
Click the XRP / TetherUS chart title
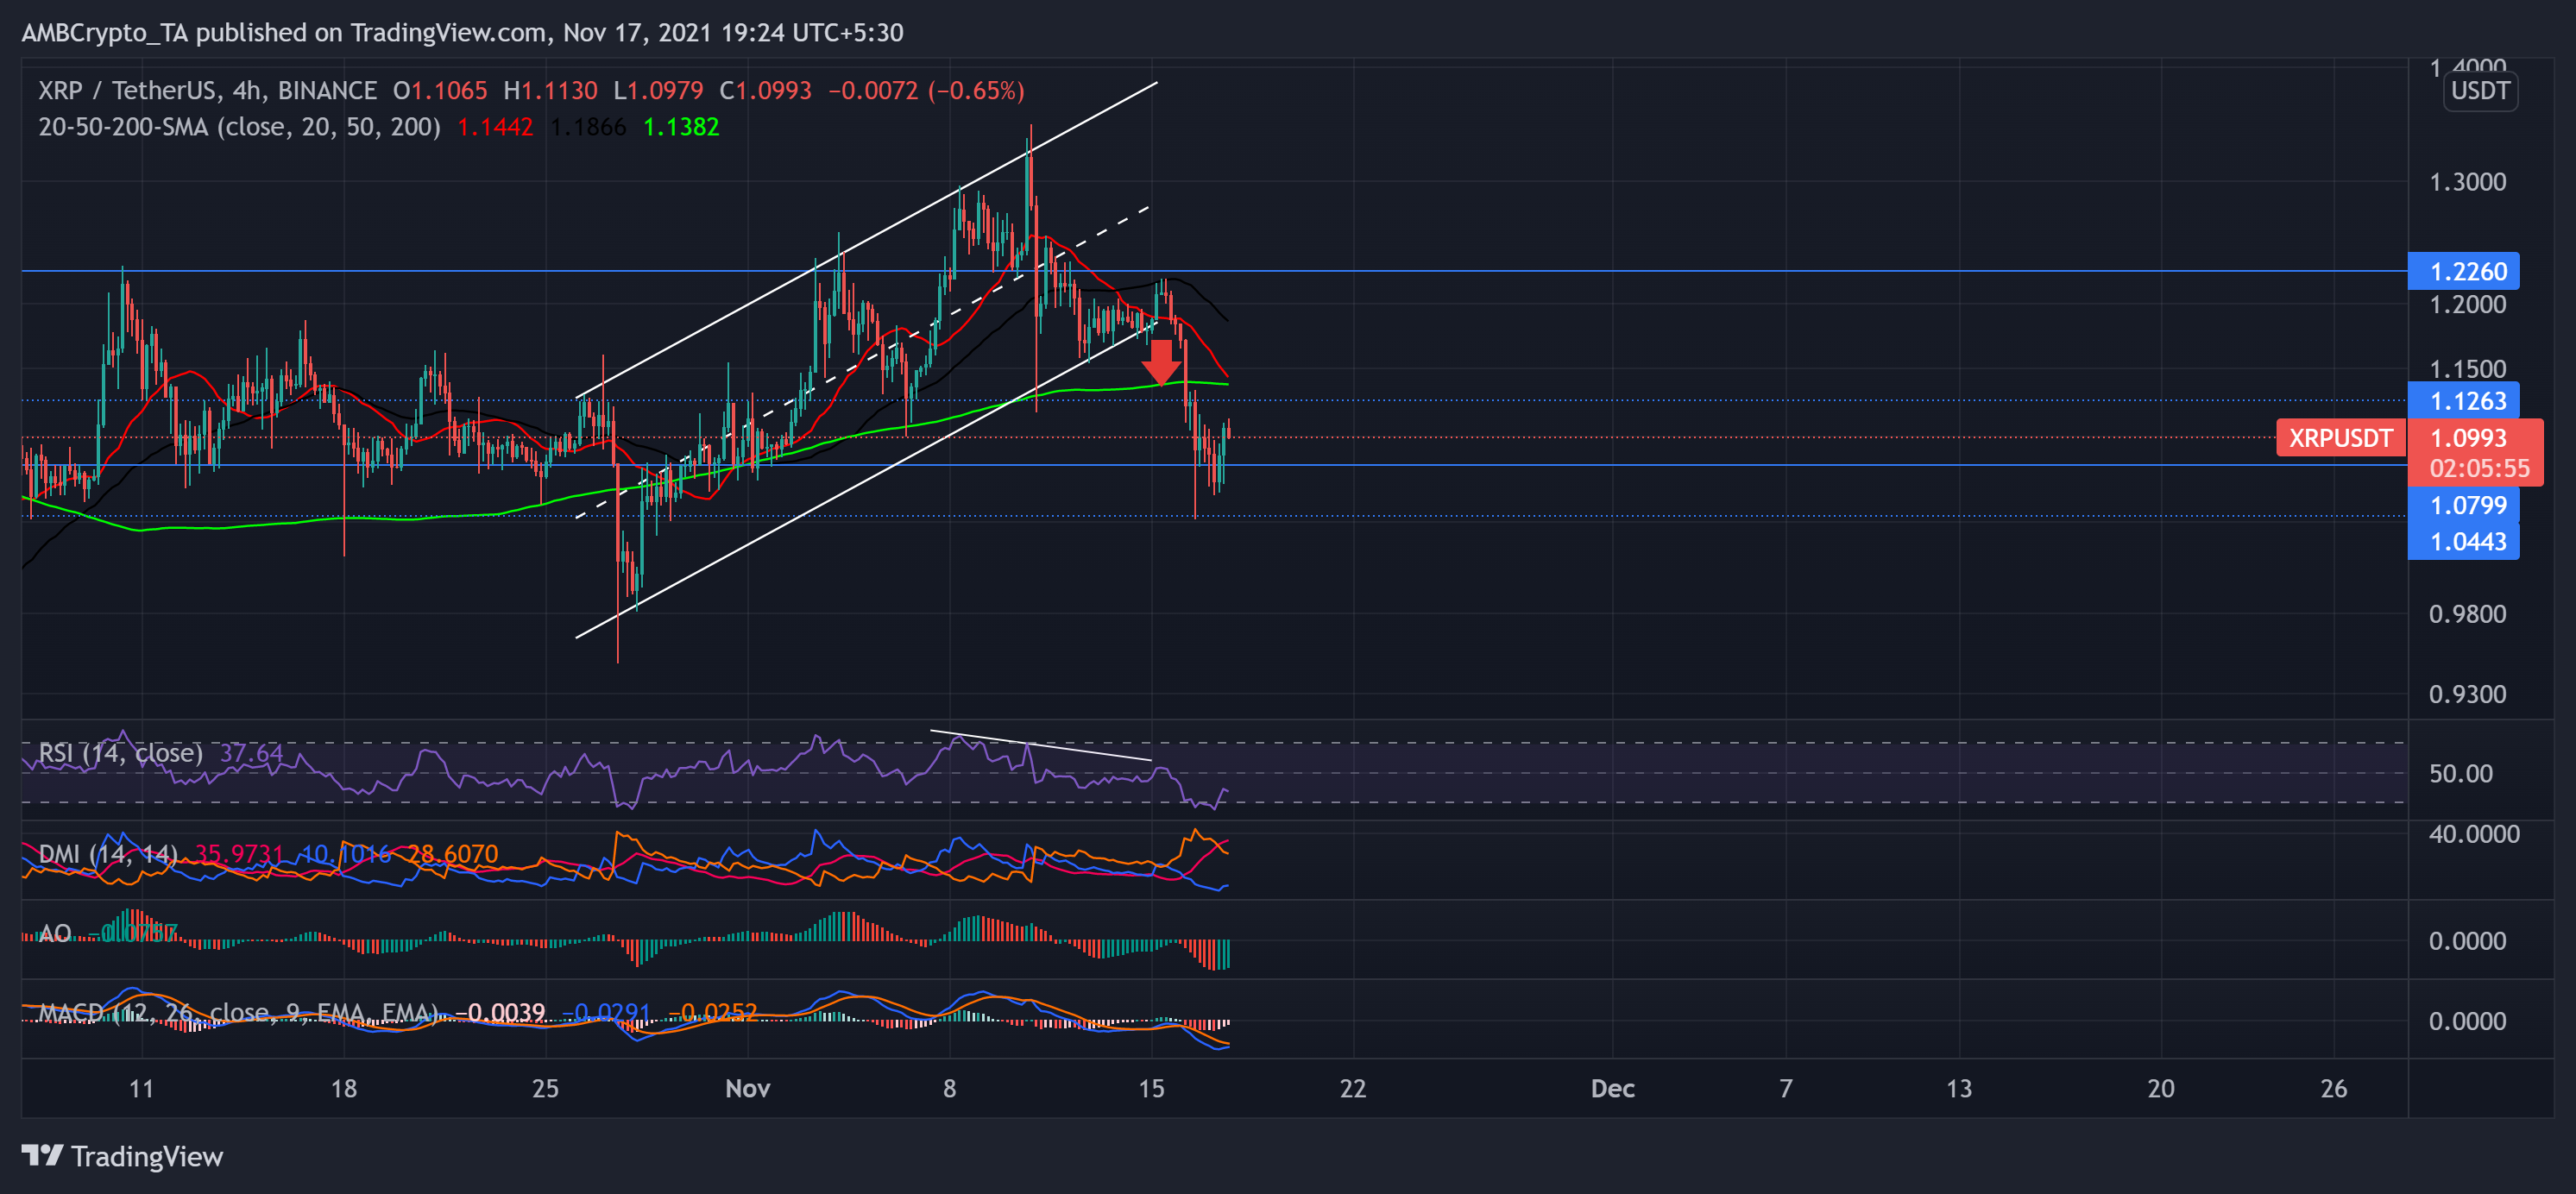click(x=207, y=91)
